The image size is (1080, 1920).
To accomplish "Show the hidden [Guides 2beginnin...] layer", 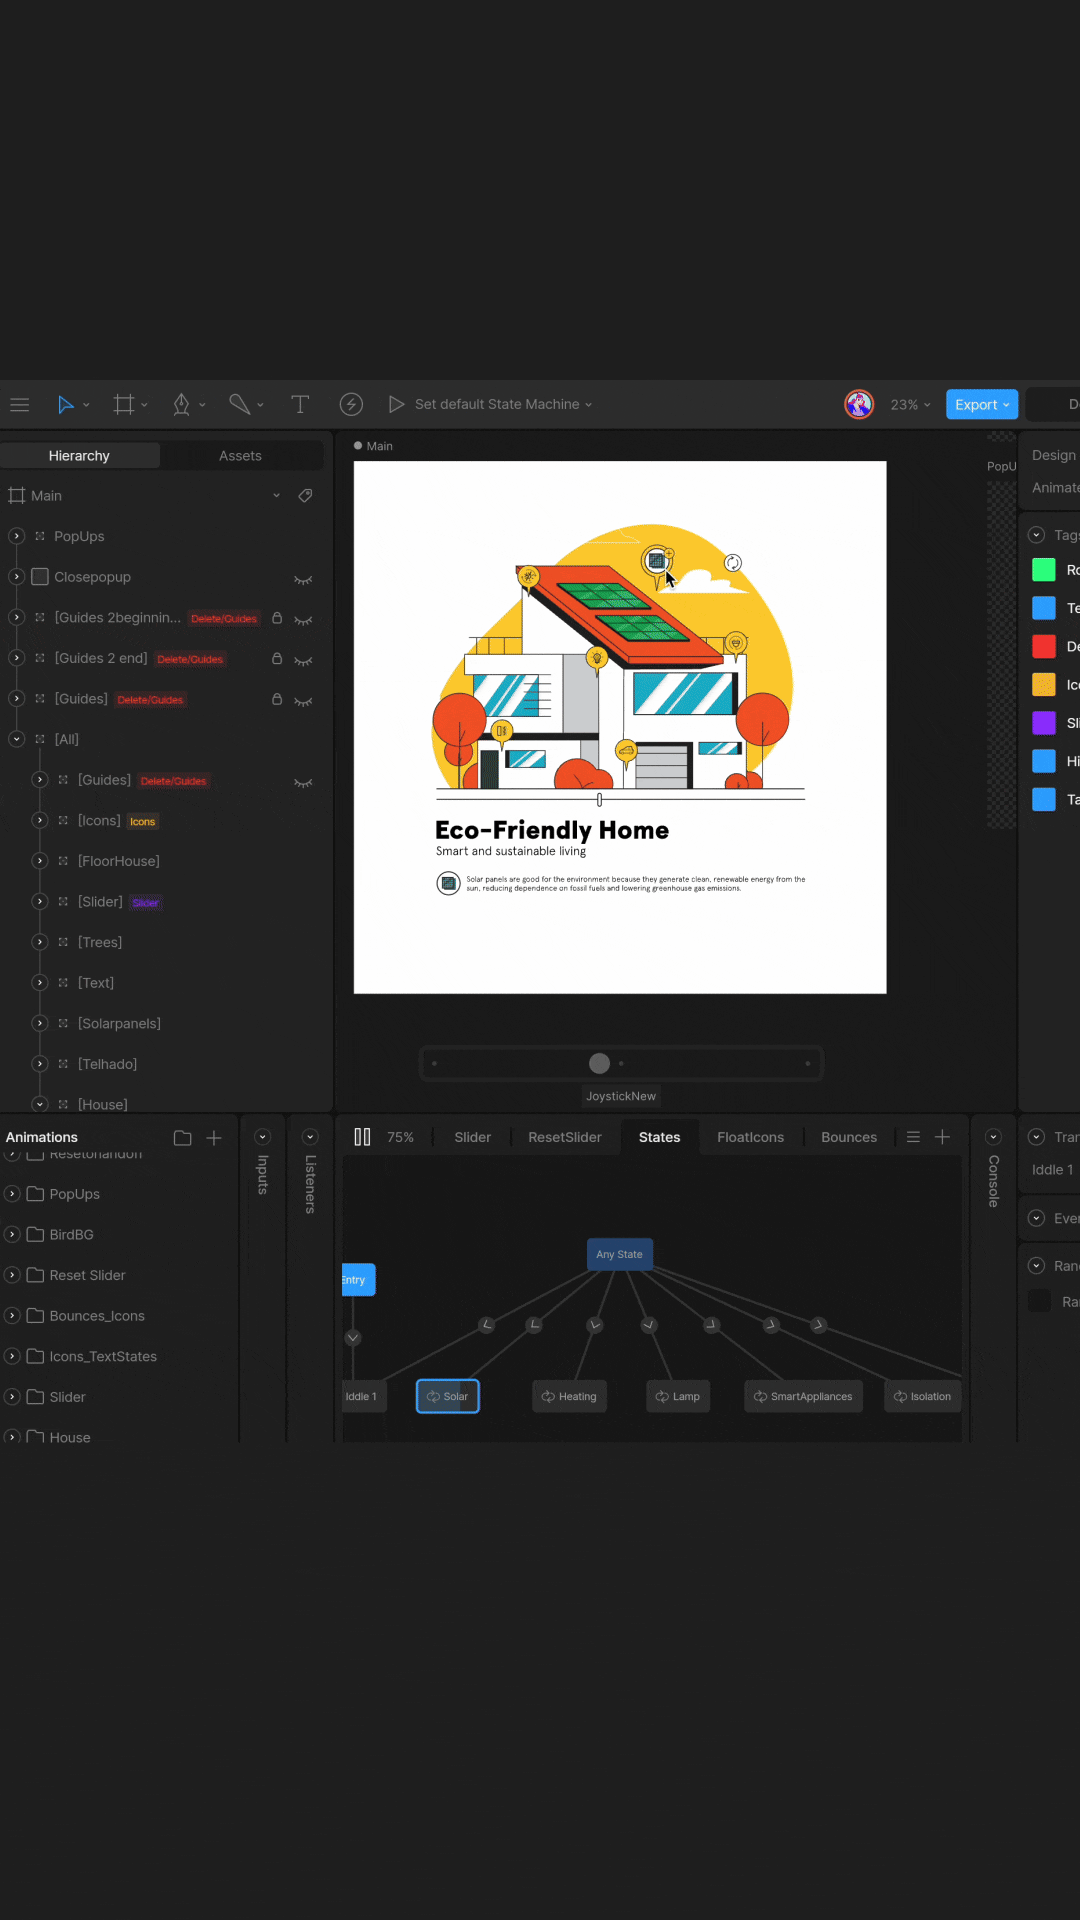I will pos(303,620).
